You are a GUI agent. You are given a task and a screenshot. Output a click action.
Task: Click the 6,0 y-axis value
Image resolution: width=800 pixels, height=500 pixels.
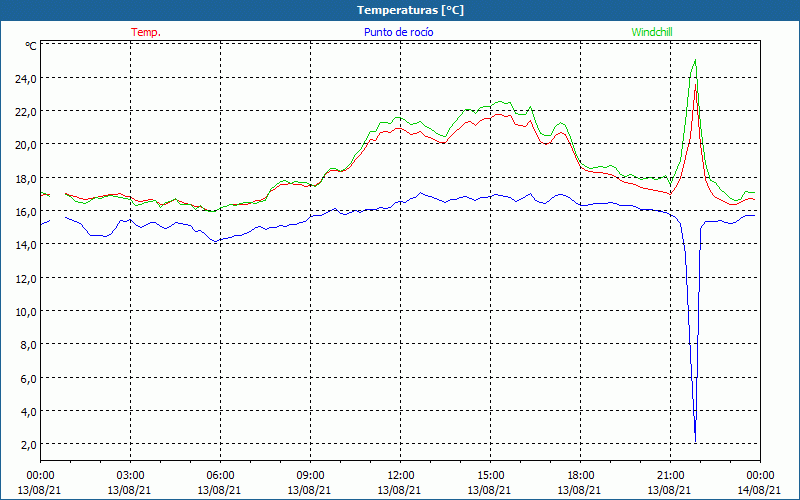pos(28,378)
